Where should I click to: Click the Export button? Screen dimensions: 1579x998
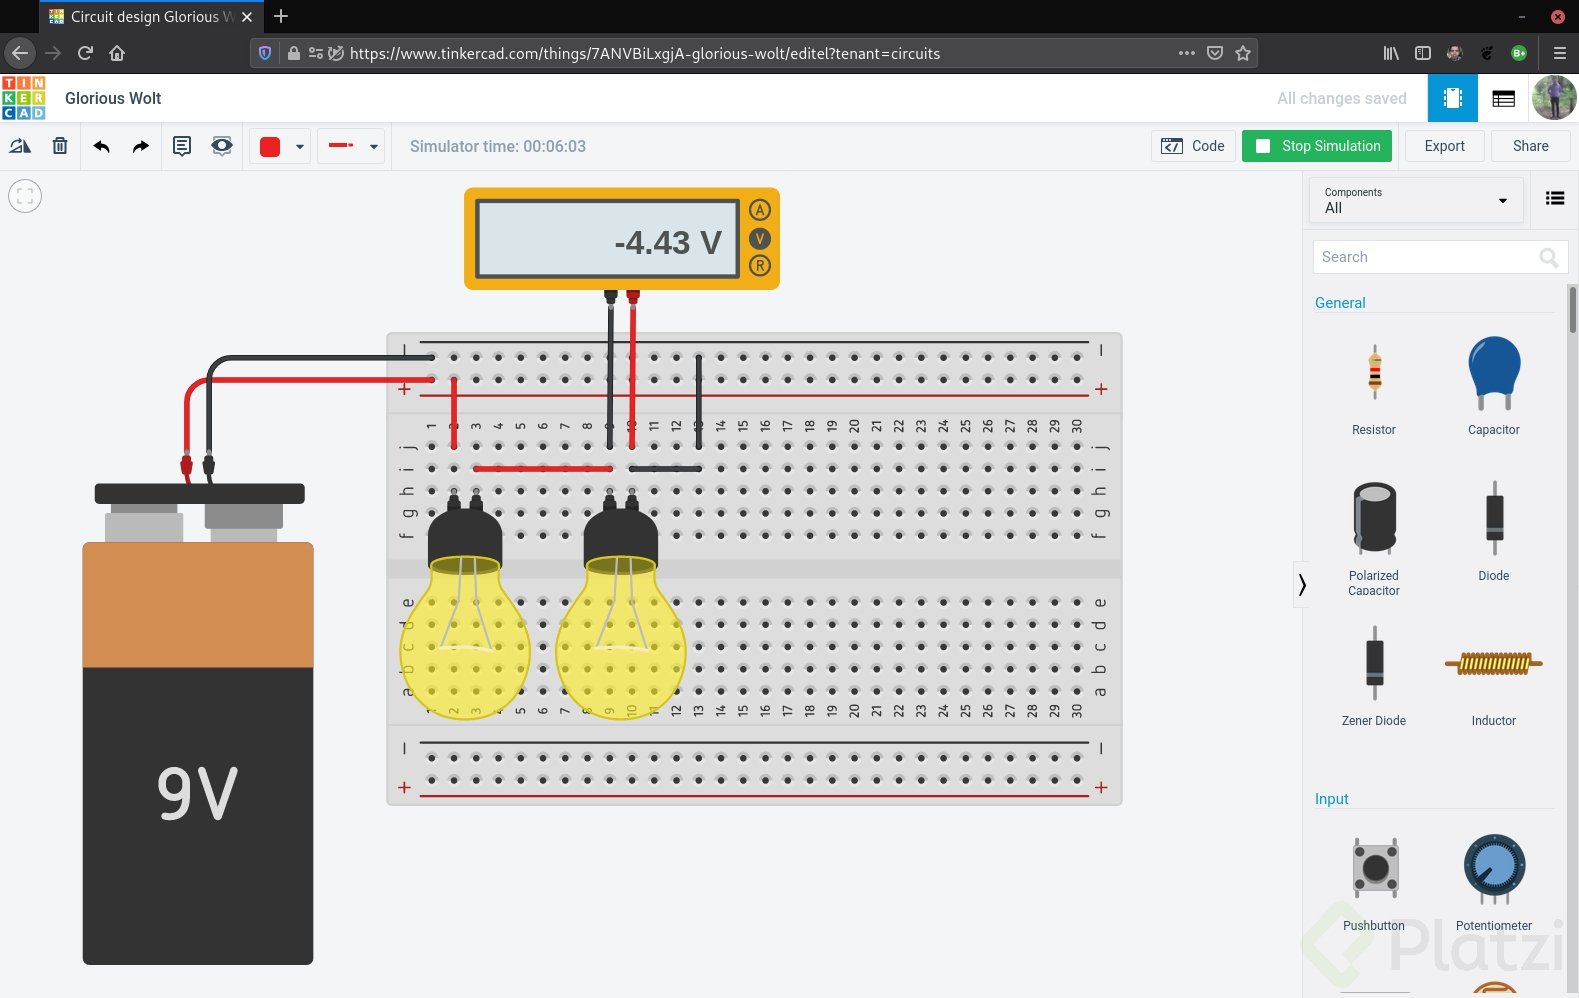tap(1445, 146)
